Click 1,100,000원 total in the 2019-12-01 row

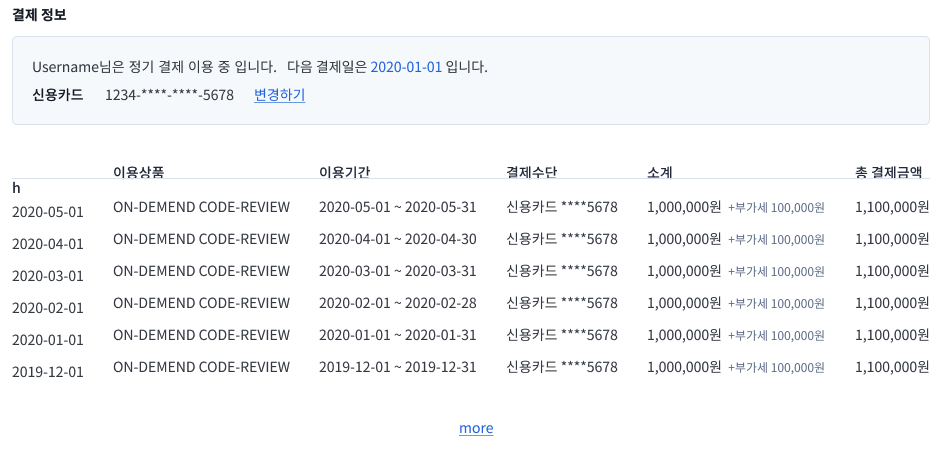tap(892, 366)
